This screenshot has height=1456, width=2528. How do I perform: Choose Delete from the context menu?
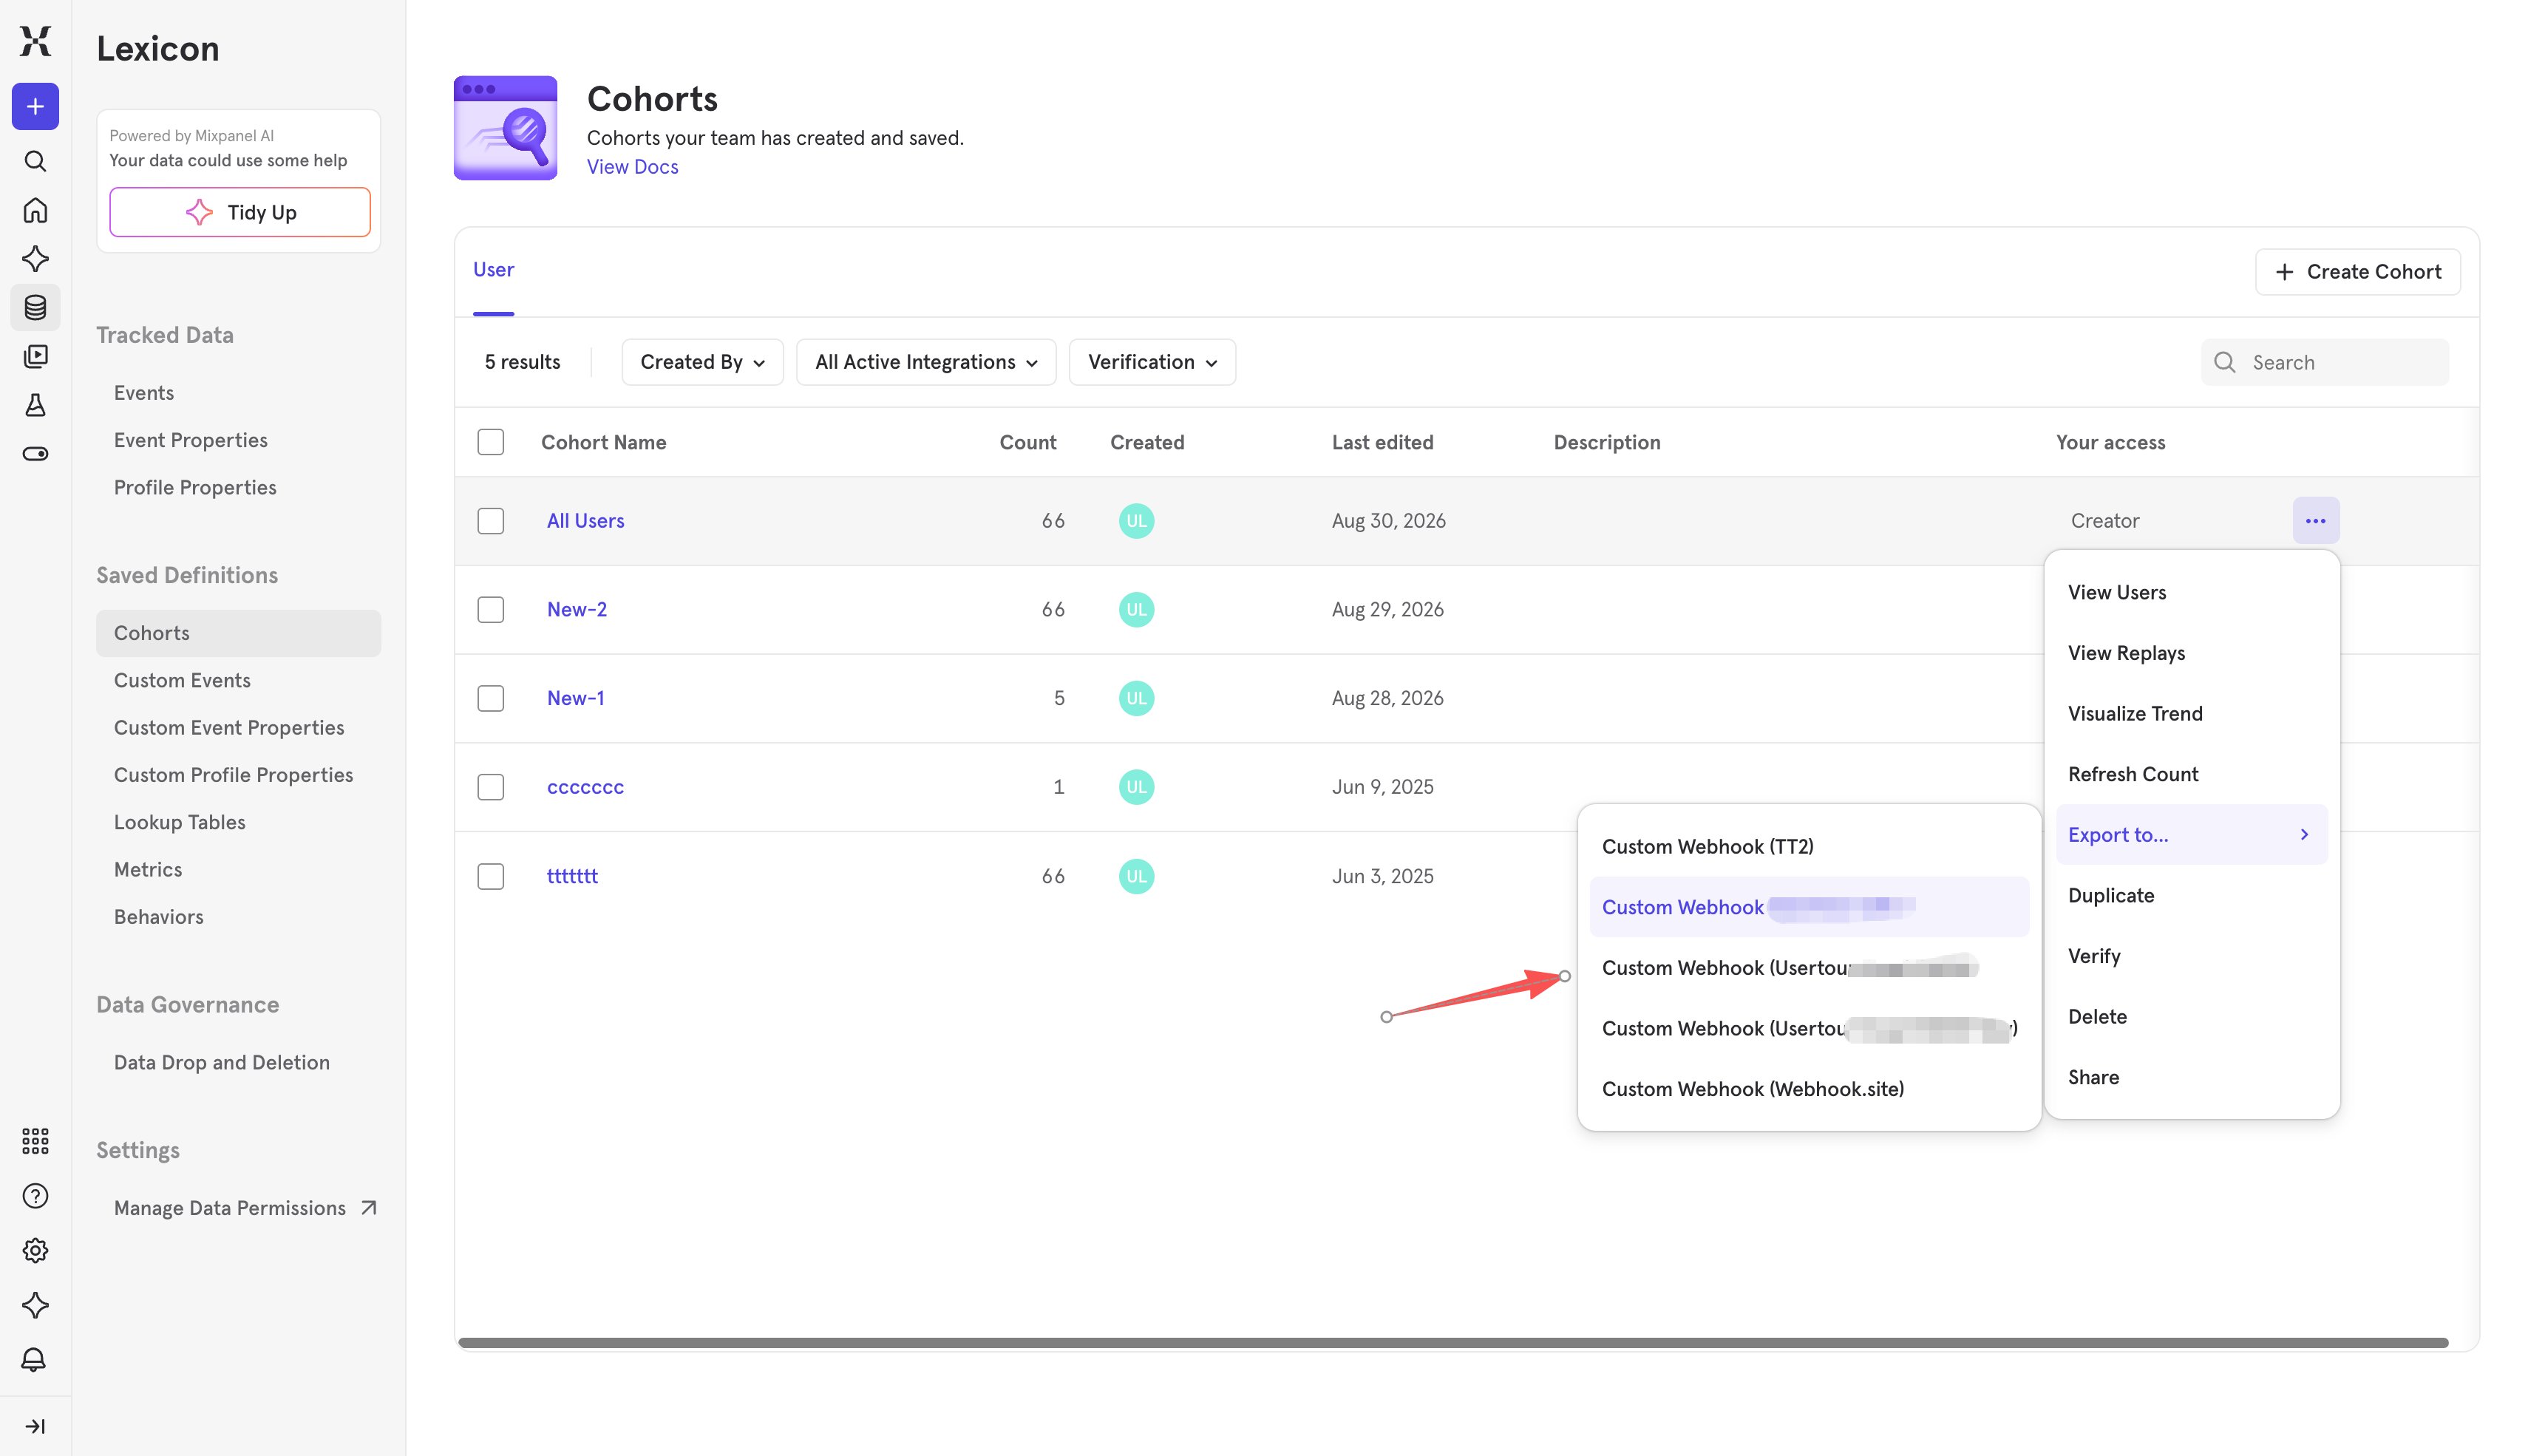click(2191, 1017)
